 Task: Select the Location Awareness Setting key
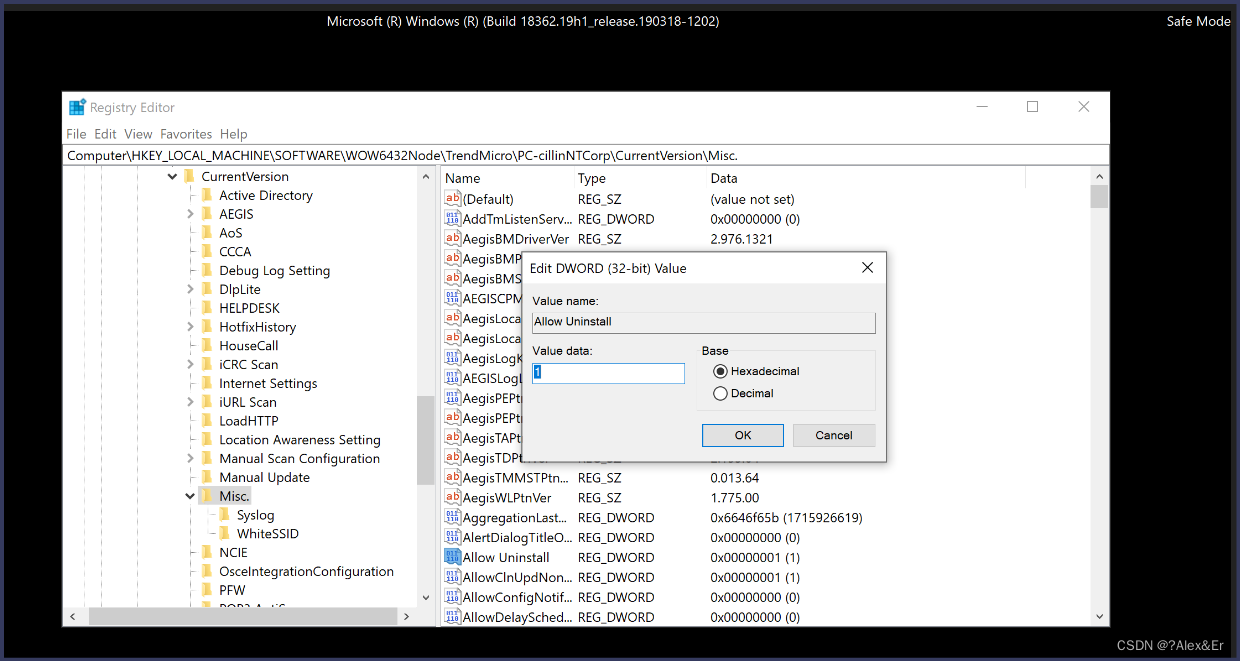[300, 440]
